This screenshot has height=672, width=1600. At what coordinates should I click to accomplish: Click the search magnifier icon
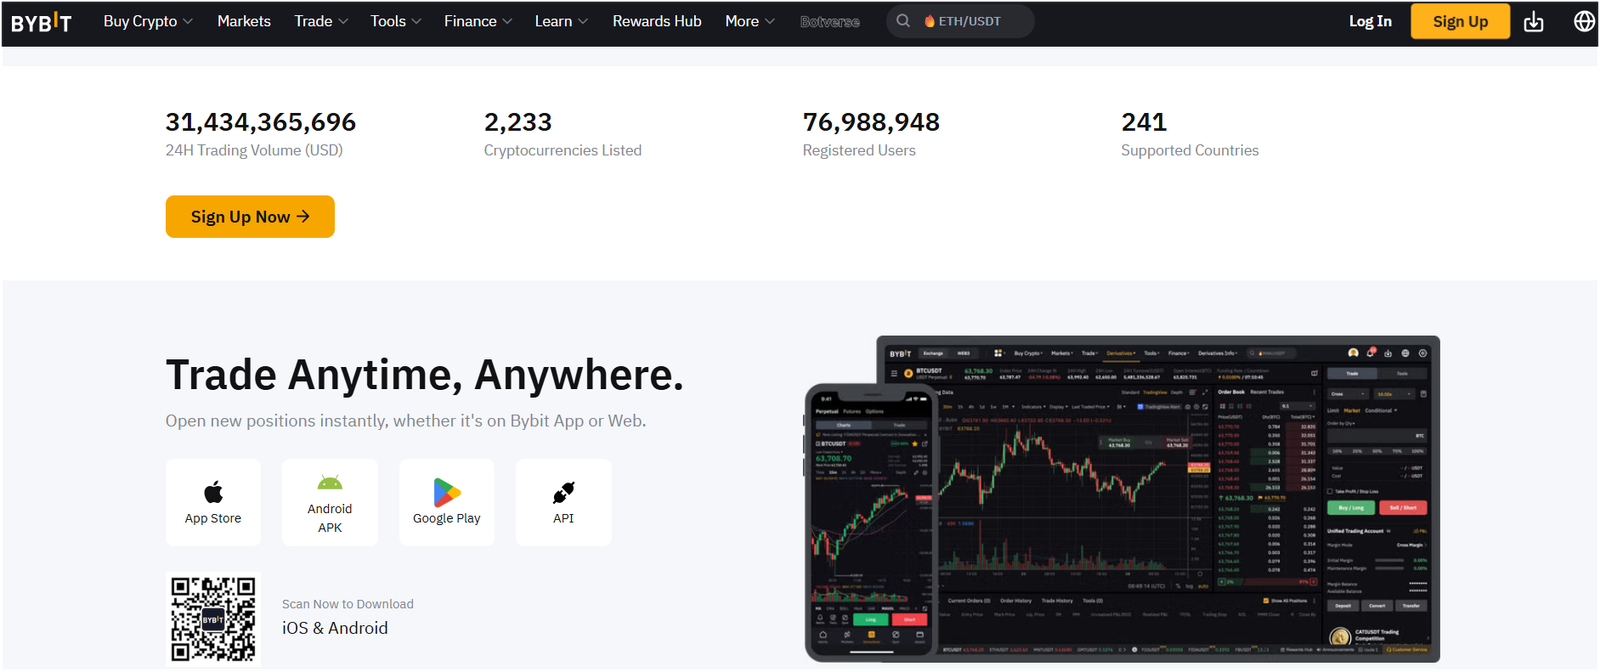[x=903, y=21]
